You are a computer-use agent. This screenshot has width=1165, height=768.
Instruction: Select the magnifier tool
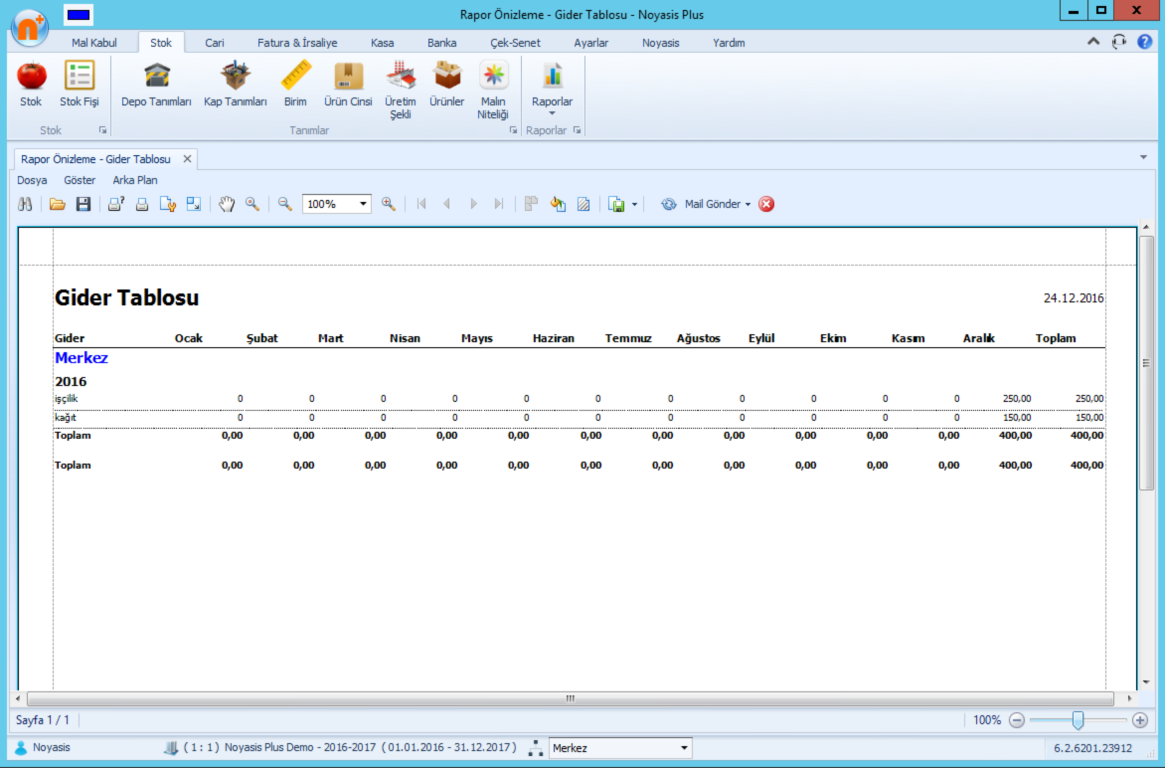[253, 204]
